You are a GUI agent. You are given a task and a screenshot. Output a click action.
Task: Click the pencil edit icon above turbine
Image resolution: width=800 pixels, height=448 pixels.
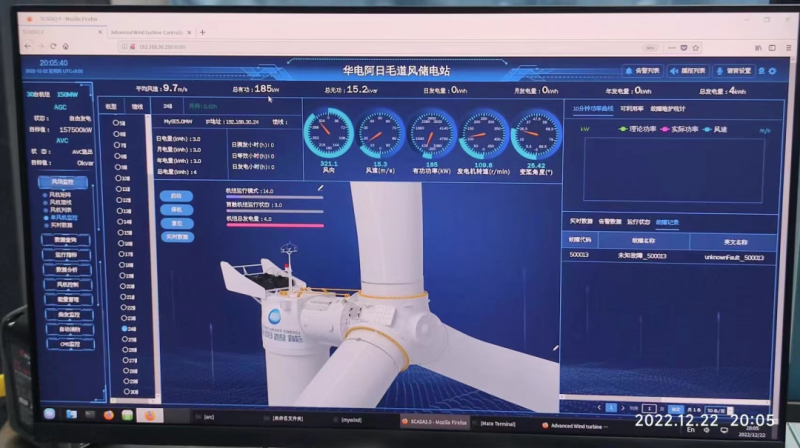pyautogui.click(x=321, y=186)
